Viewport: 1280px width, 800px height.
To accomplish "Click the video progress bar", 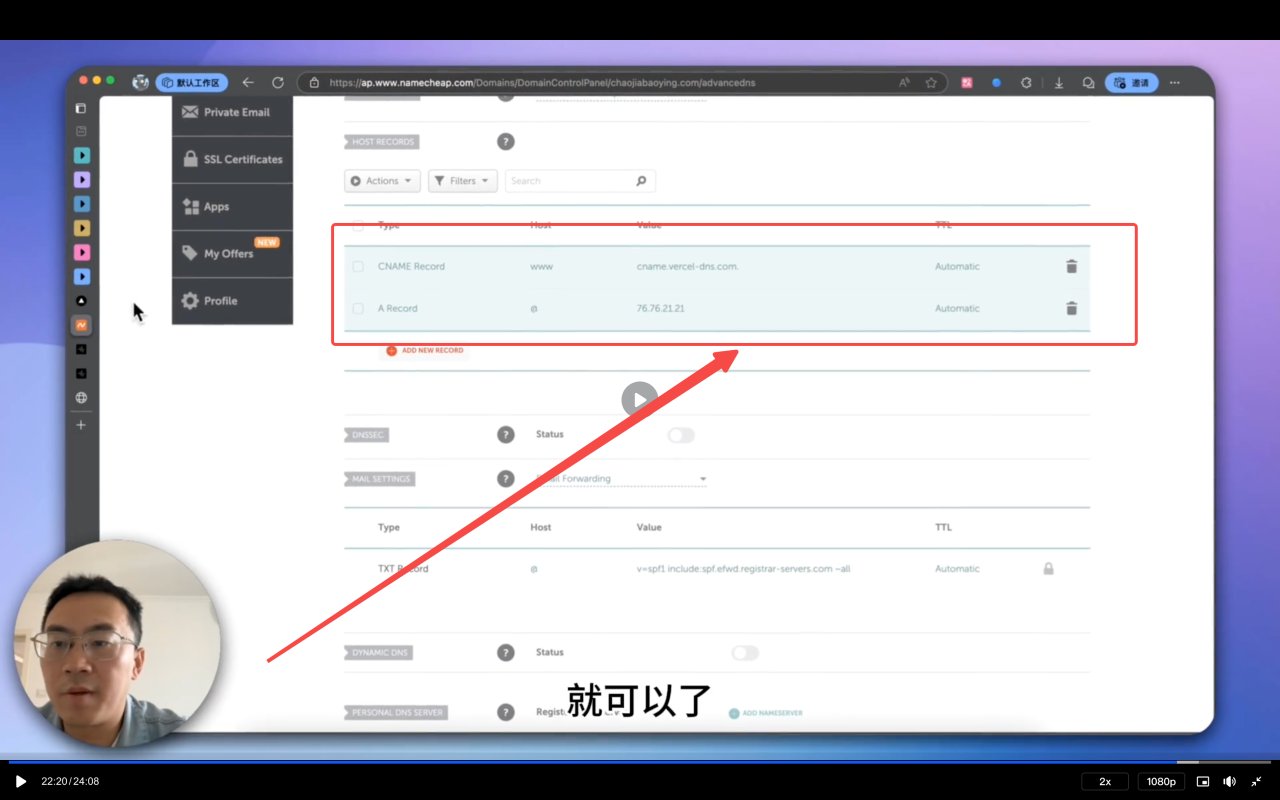I will 640,762.
